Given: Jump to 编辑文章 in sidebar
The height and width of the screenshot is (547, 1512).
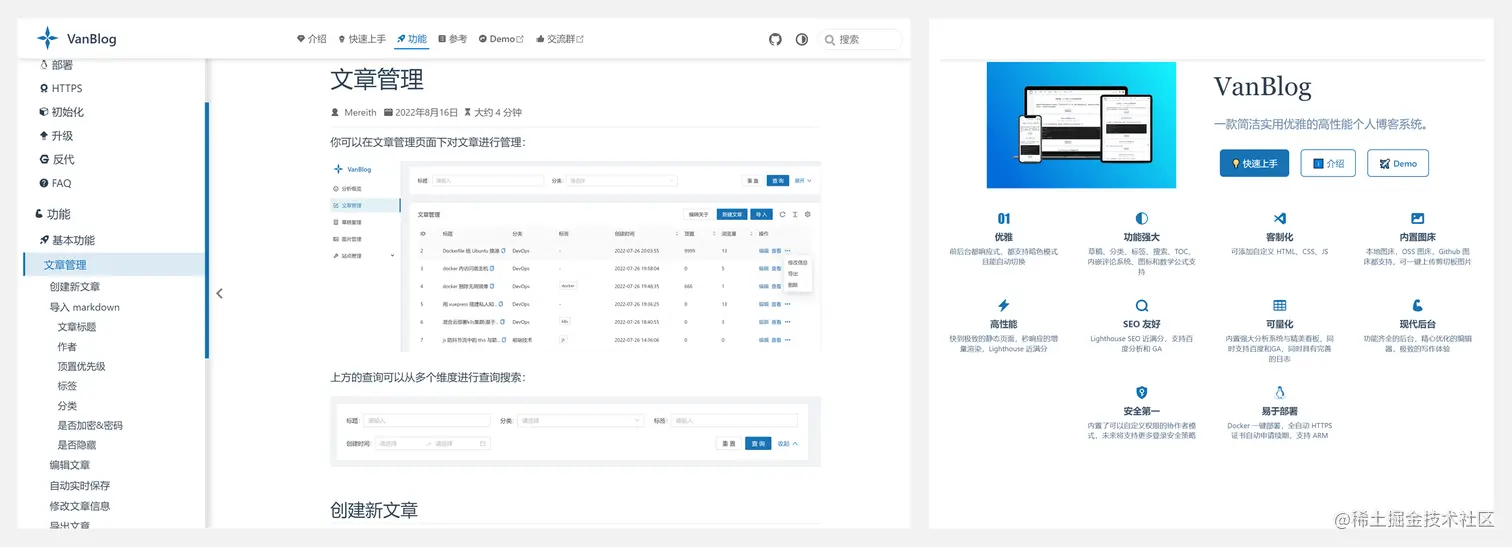Looking at the screenshot, I should tap(70, 465).
